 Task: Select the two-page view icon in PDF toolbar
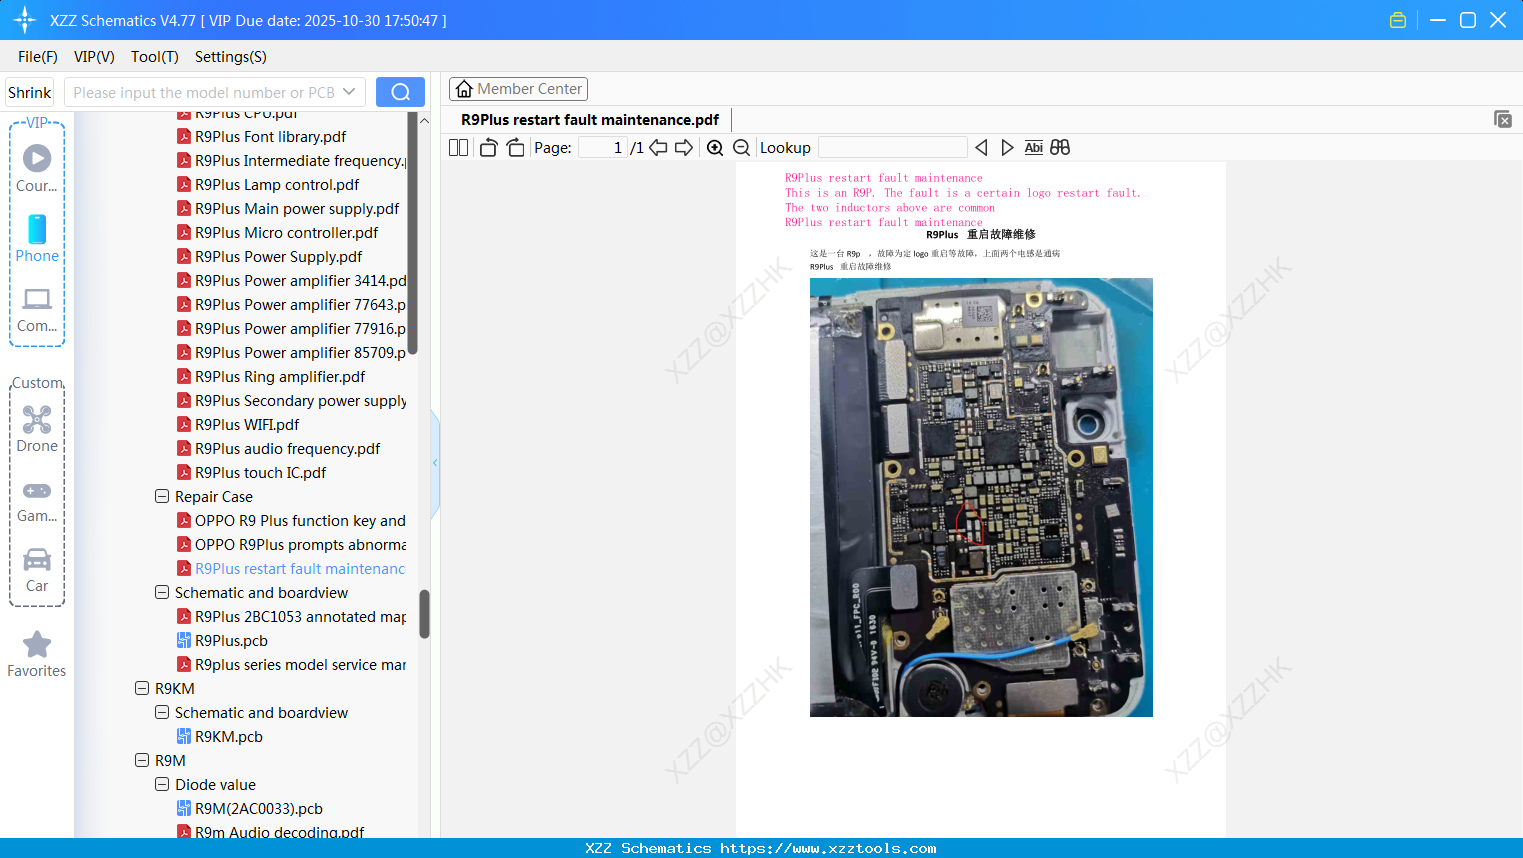(x=457, y=147)
